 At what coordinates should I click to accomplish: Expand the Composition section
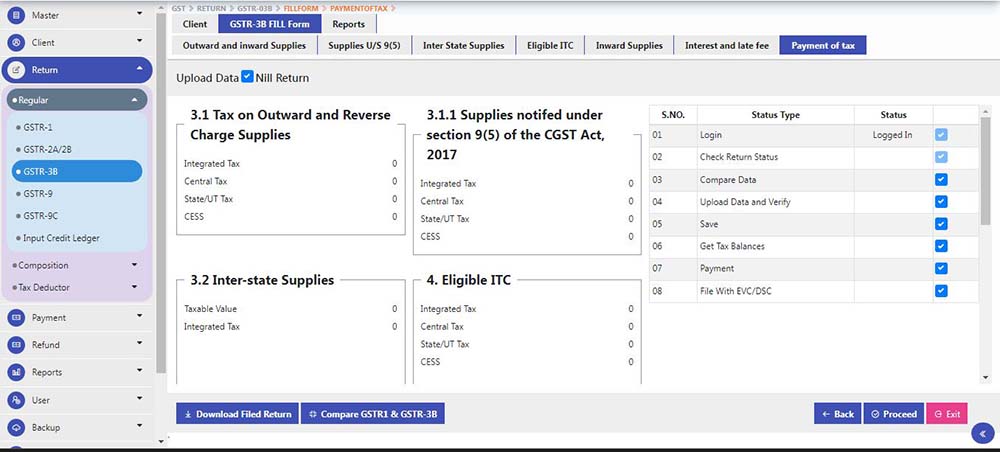point(133,265)
